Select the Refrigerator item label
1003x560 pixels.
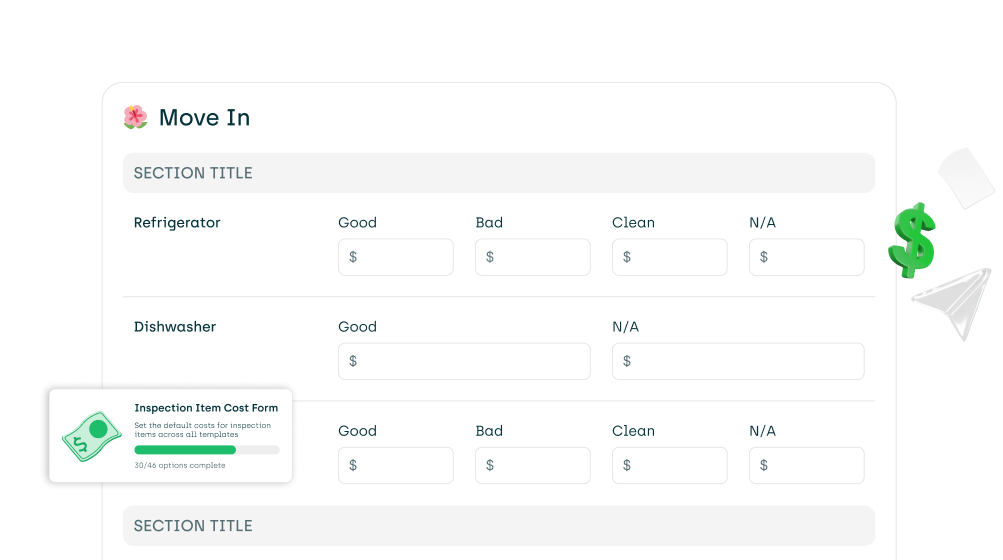(177, 222)
